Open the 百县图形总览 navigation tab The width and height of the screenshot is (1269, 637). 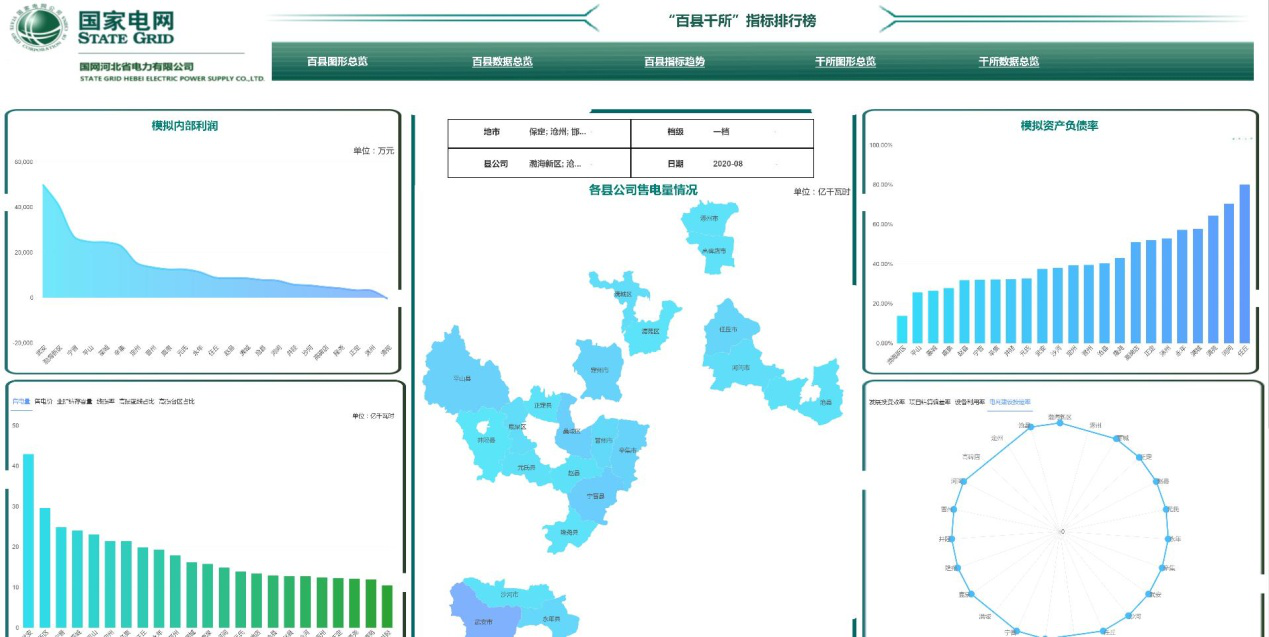tap(337, 62)
